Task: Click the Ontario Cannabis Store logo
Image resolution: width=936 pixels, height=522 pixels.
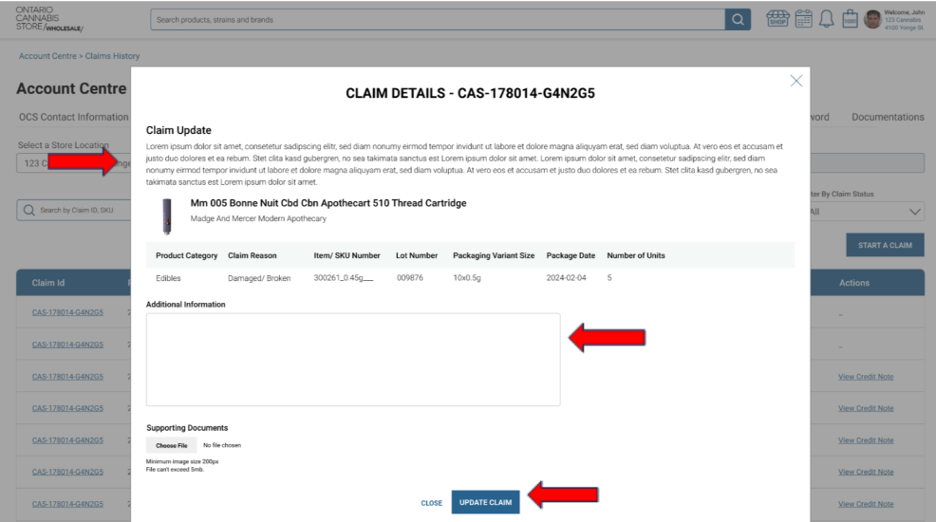Action: [x=49, y=19]
